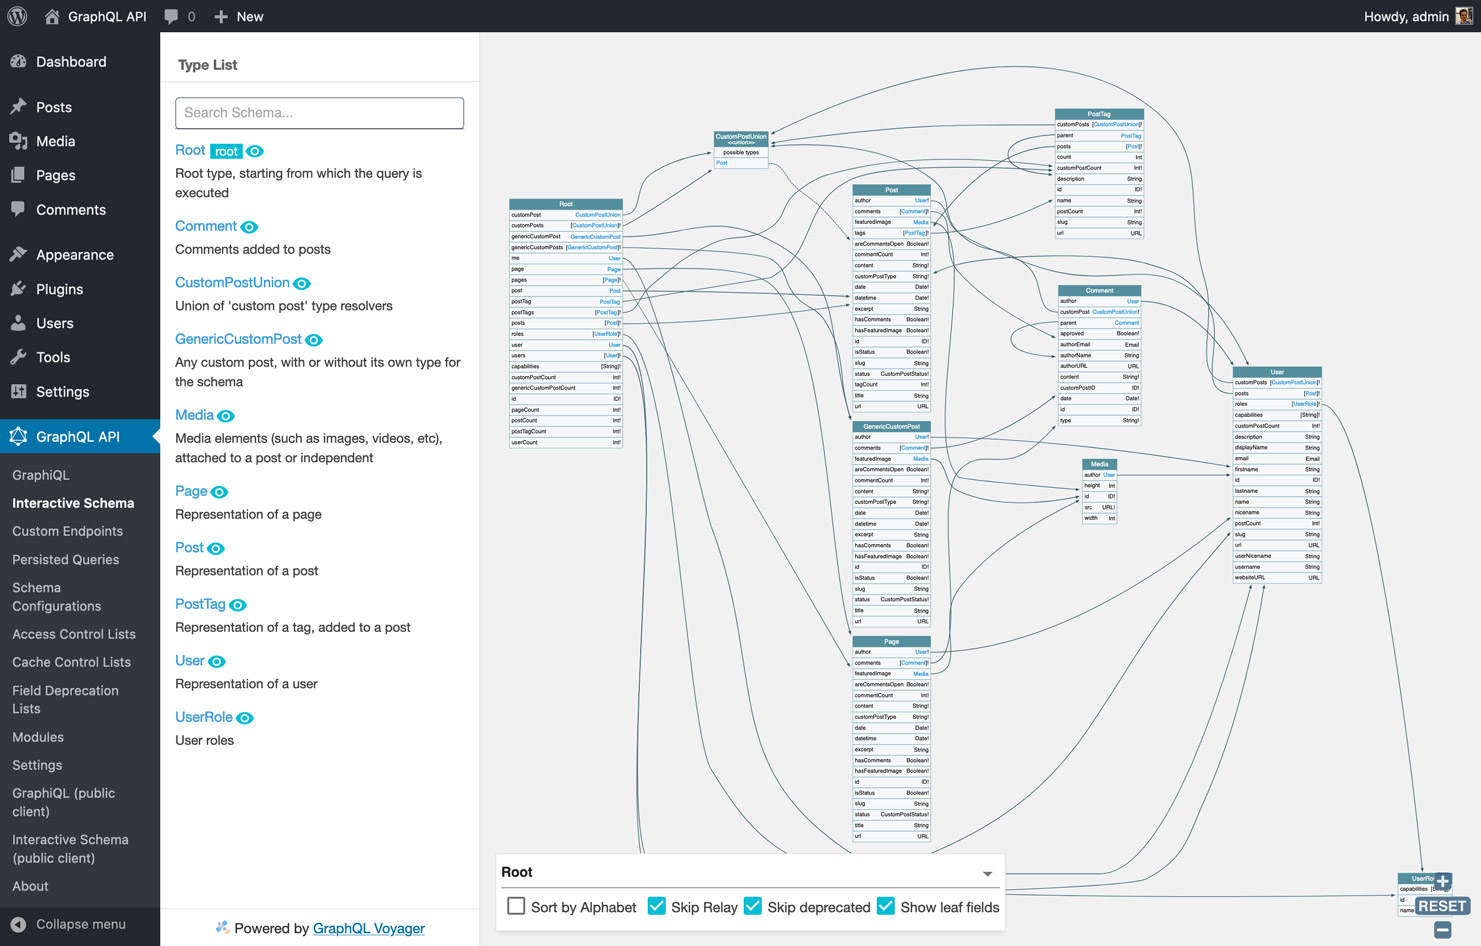Click the WordPress logo icon
Viewport: 1481px width, 946px height.
pos(17,16)
